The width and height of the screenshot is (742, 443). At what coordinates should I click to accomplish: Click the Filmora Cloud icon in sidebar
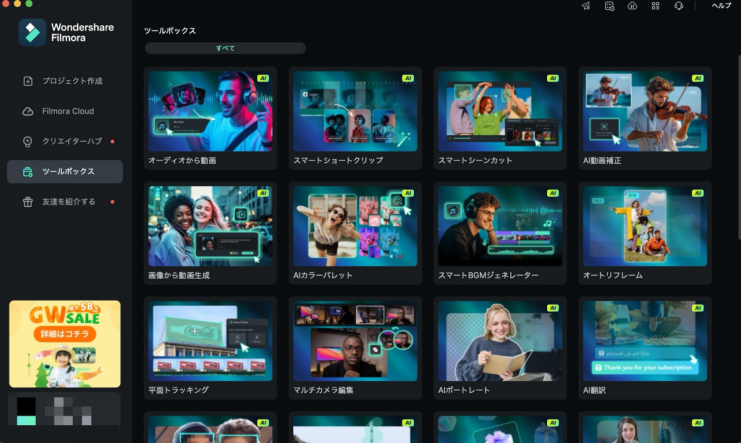click(28, 111)
